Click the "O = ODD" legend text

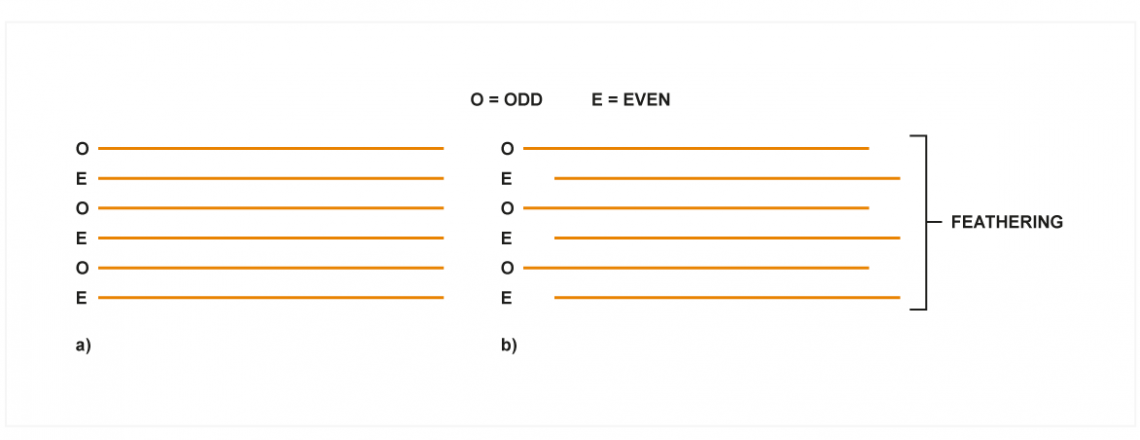506,100
